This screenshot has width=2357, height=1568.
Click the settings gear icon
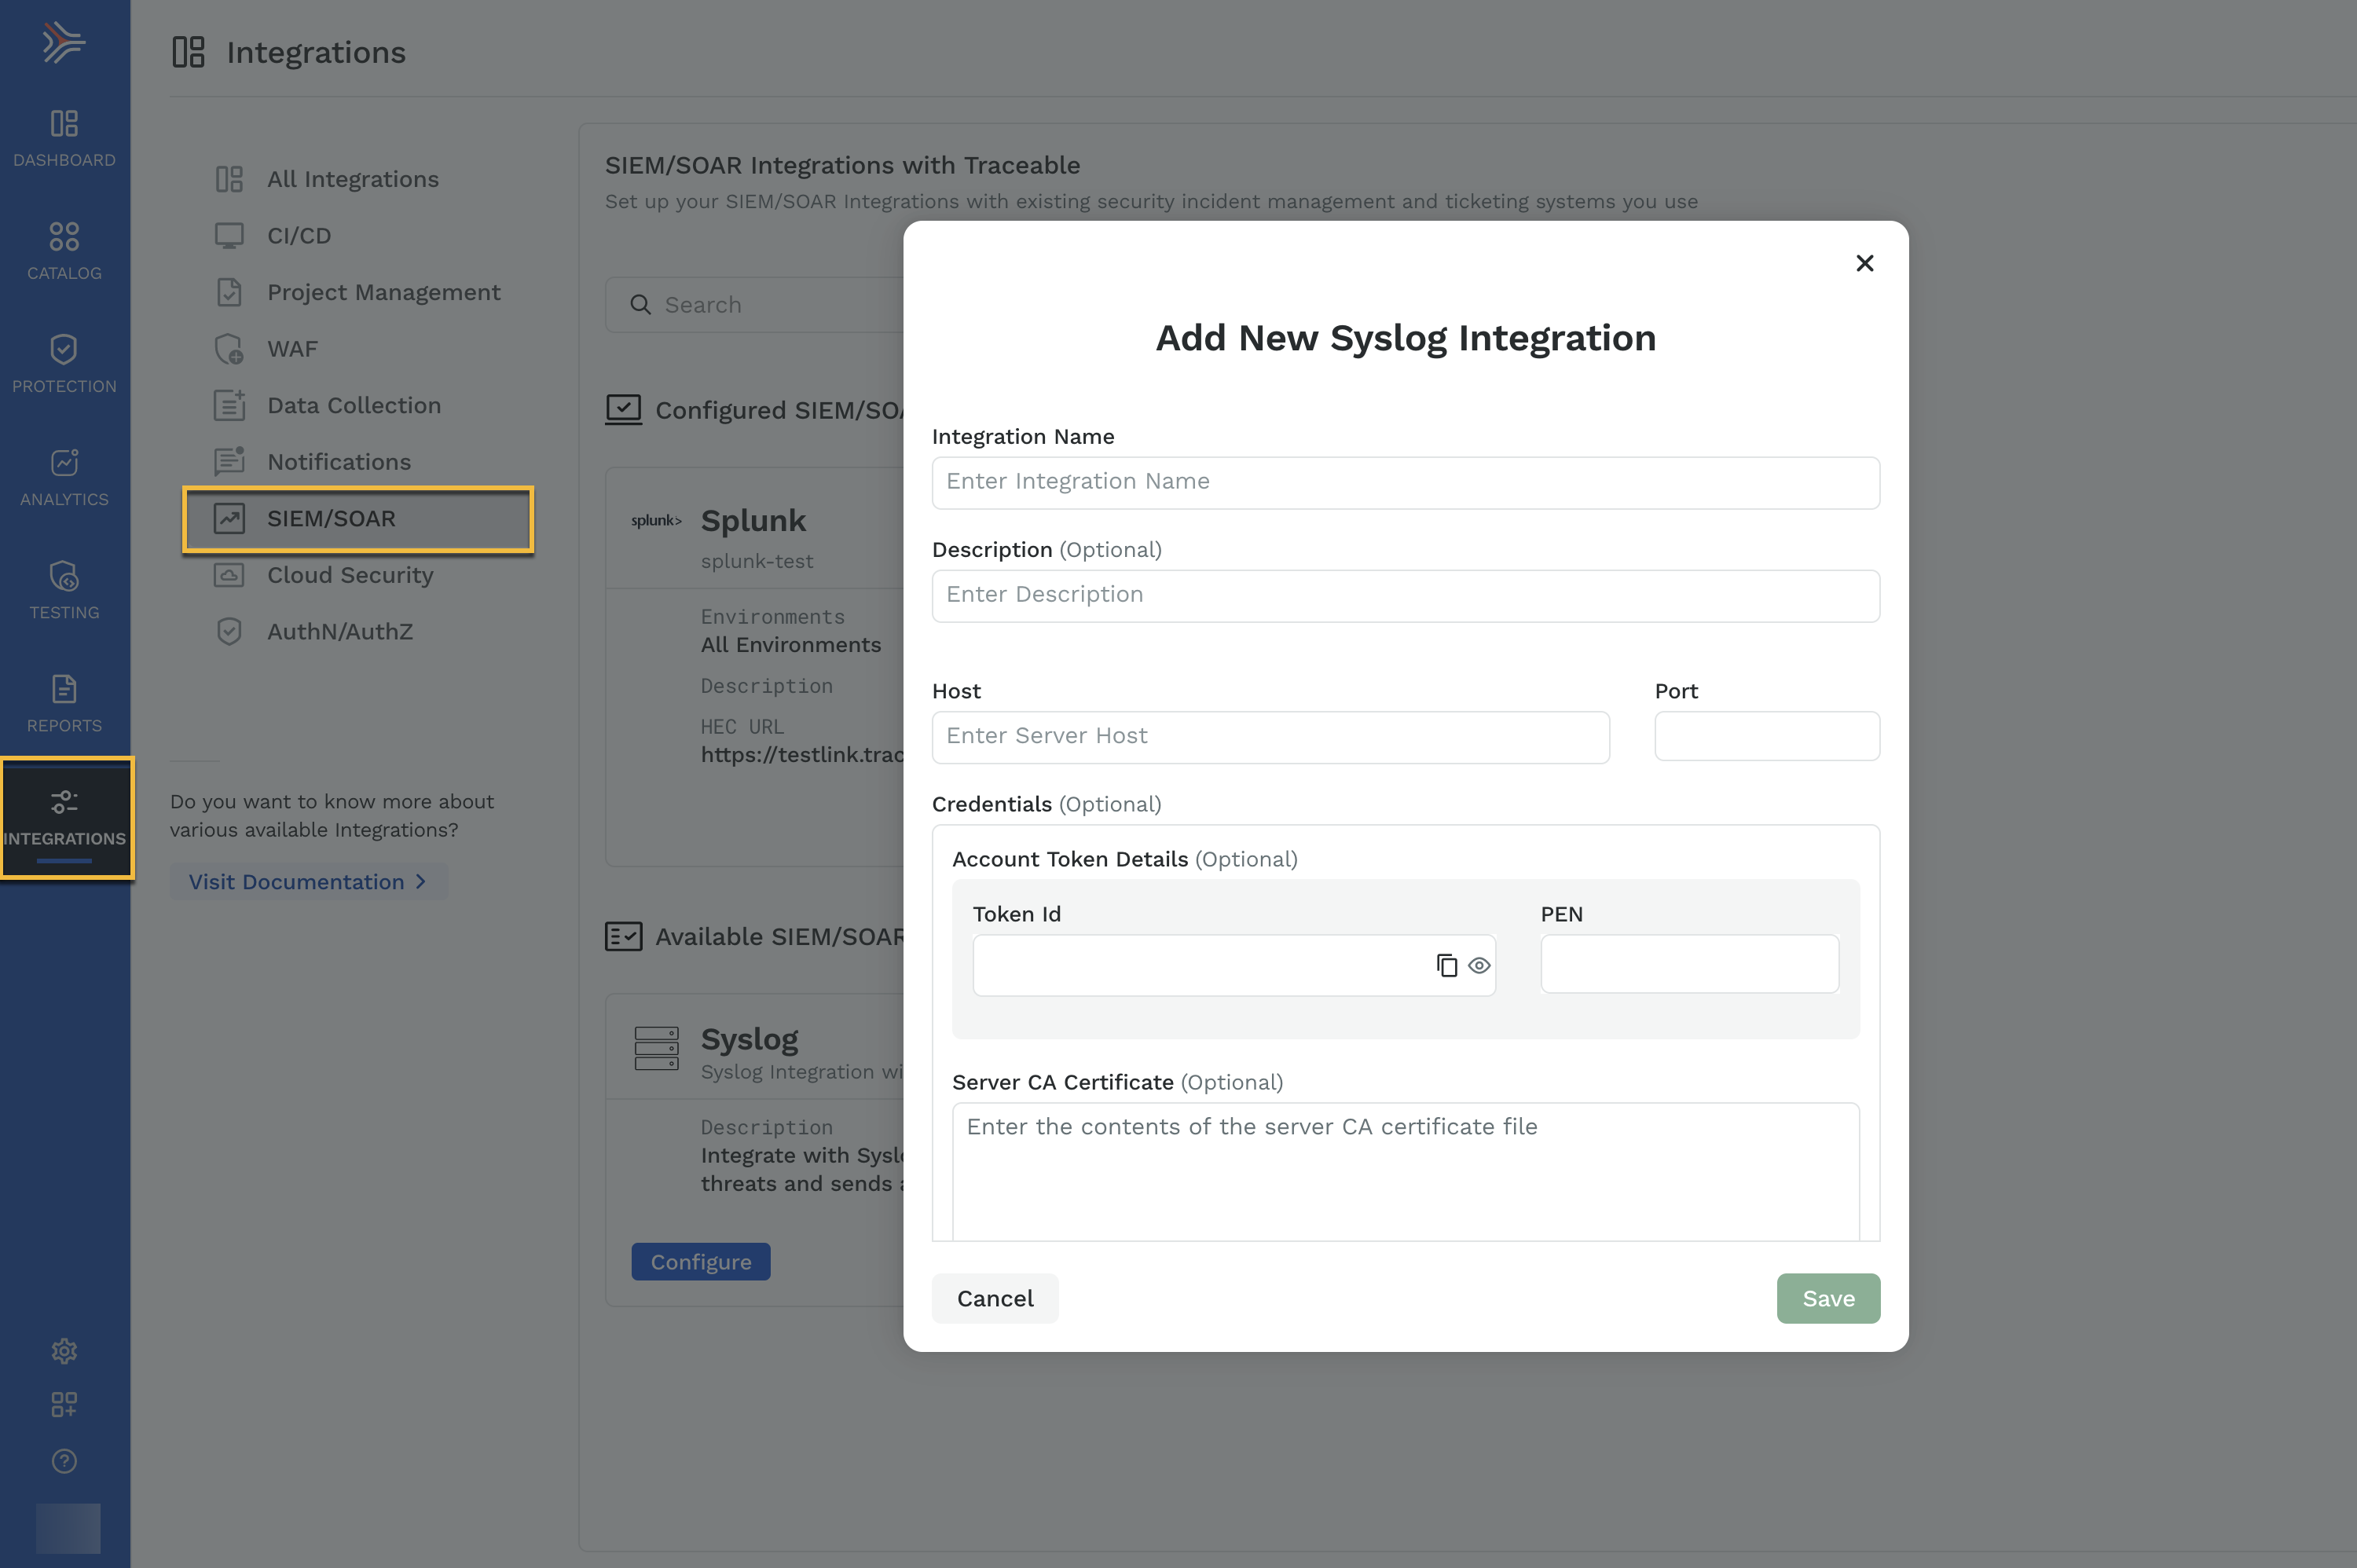point(64,1351)
